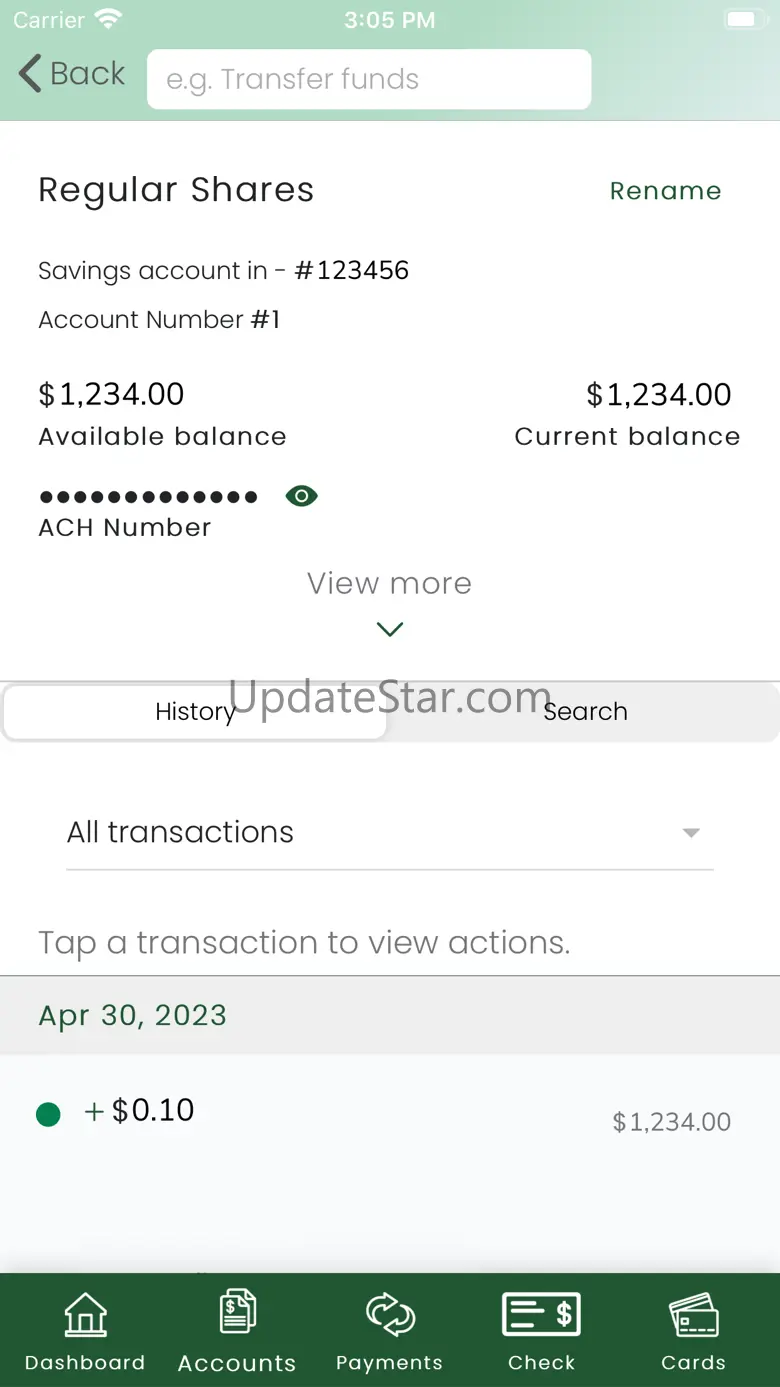Viewport: 780px width, 1387px height.
Task: Tap the Accounts document icon
Action: [237, 1311]
